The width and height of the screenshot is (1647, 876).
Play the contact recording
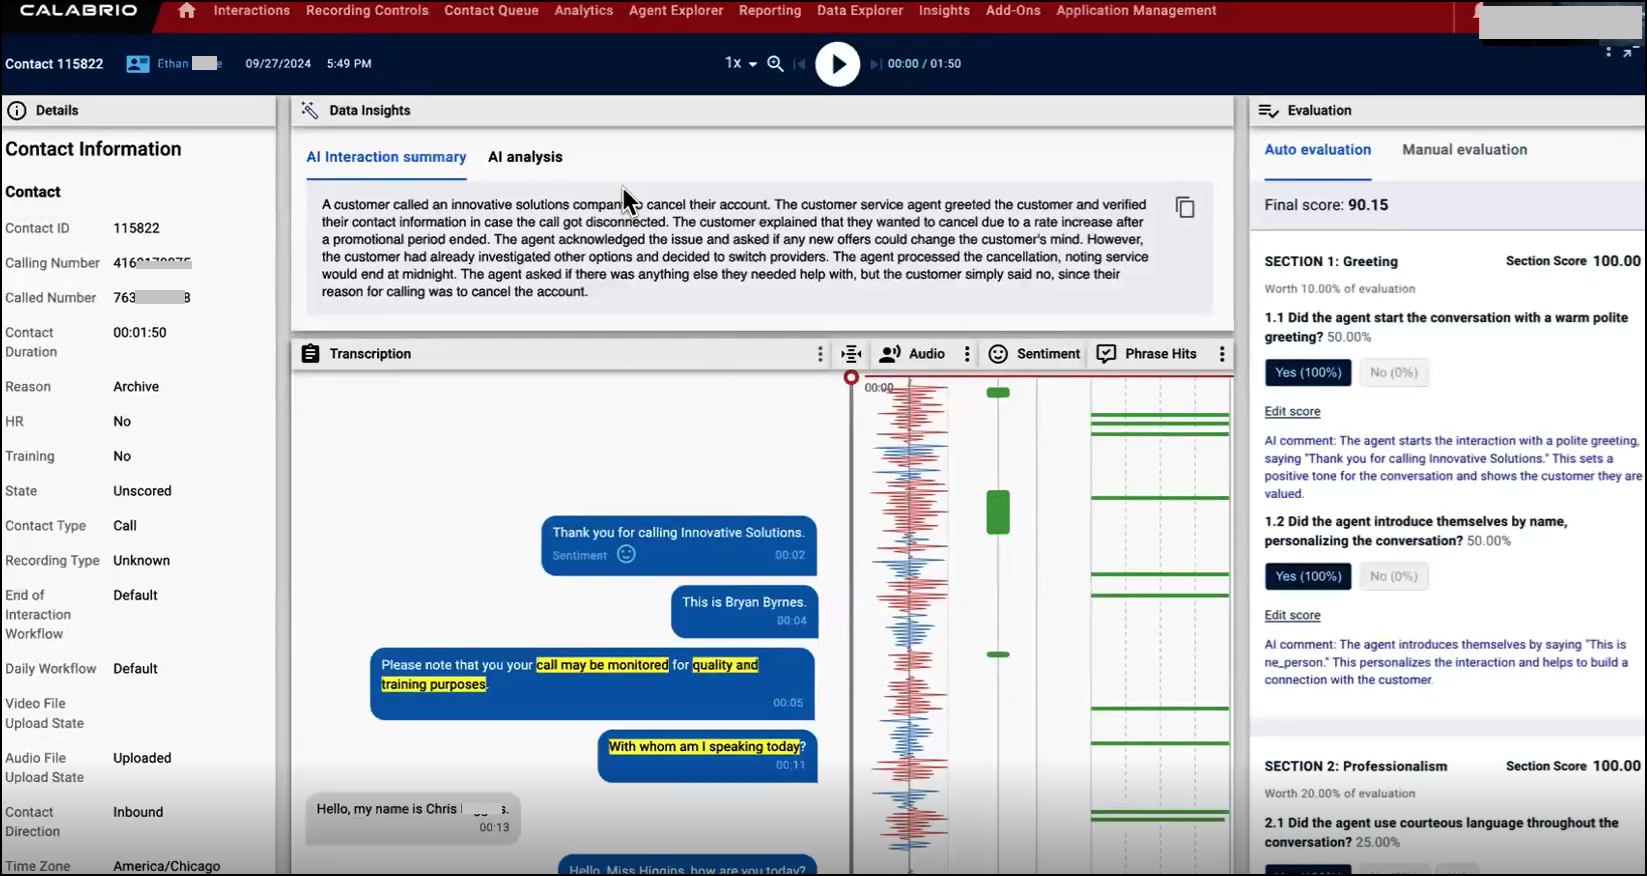[837, 64]
